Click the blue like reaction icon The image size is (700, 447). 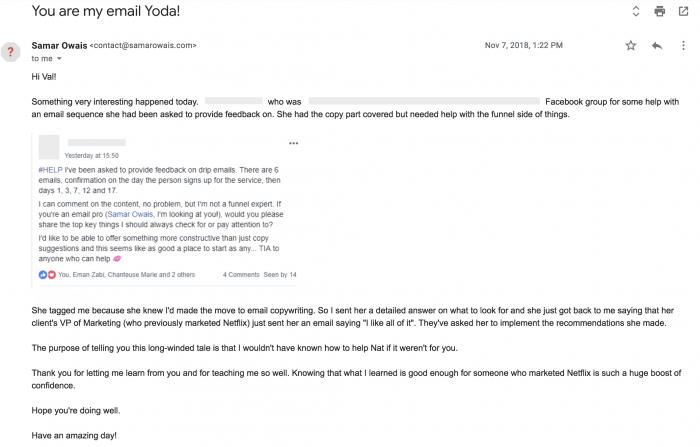pyautogui.click(x=43, y=275)
